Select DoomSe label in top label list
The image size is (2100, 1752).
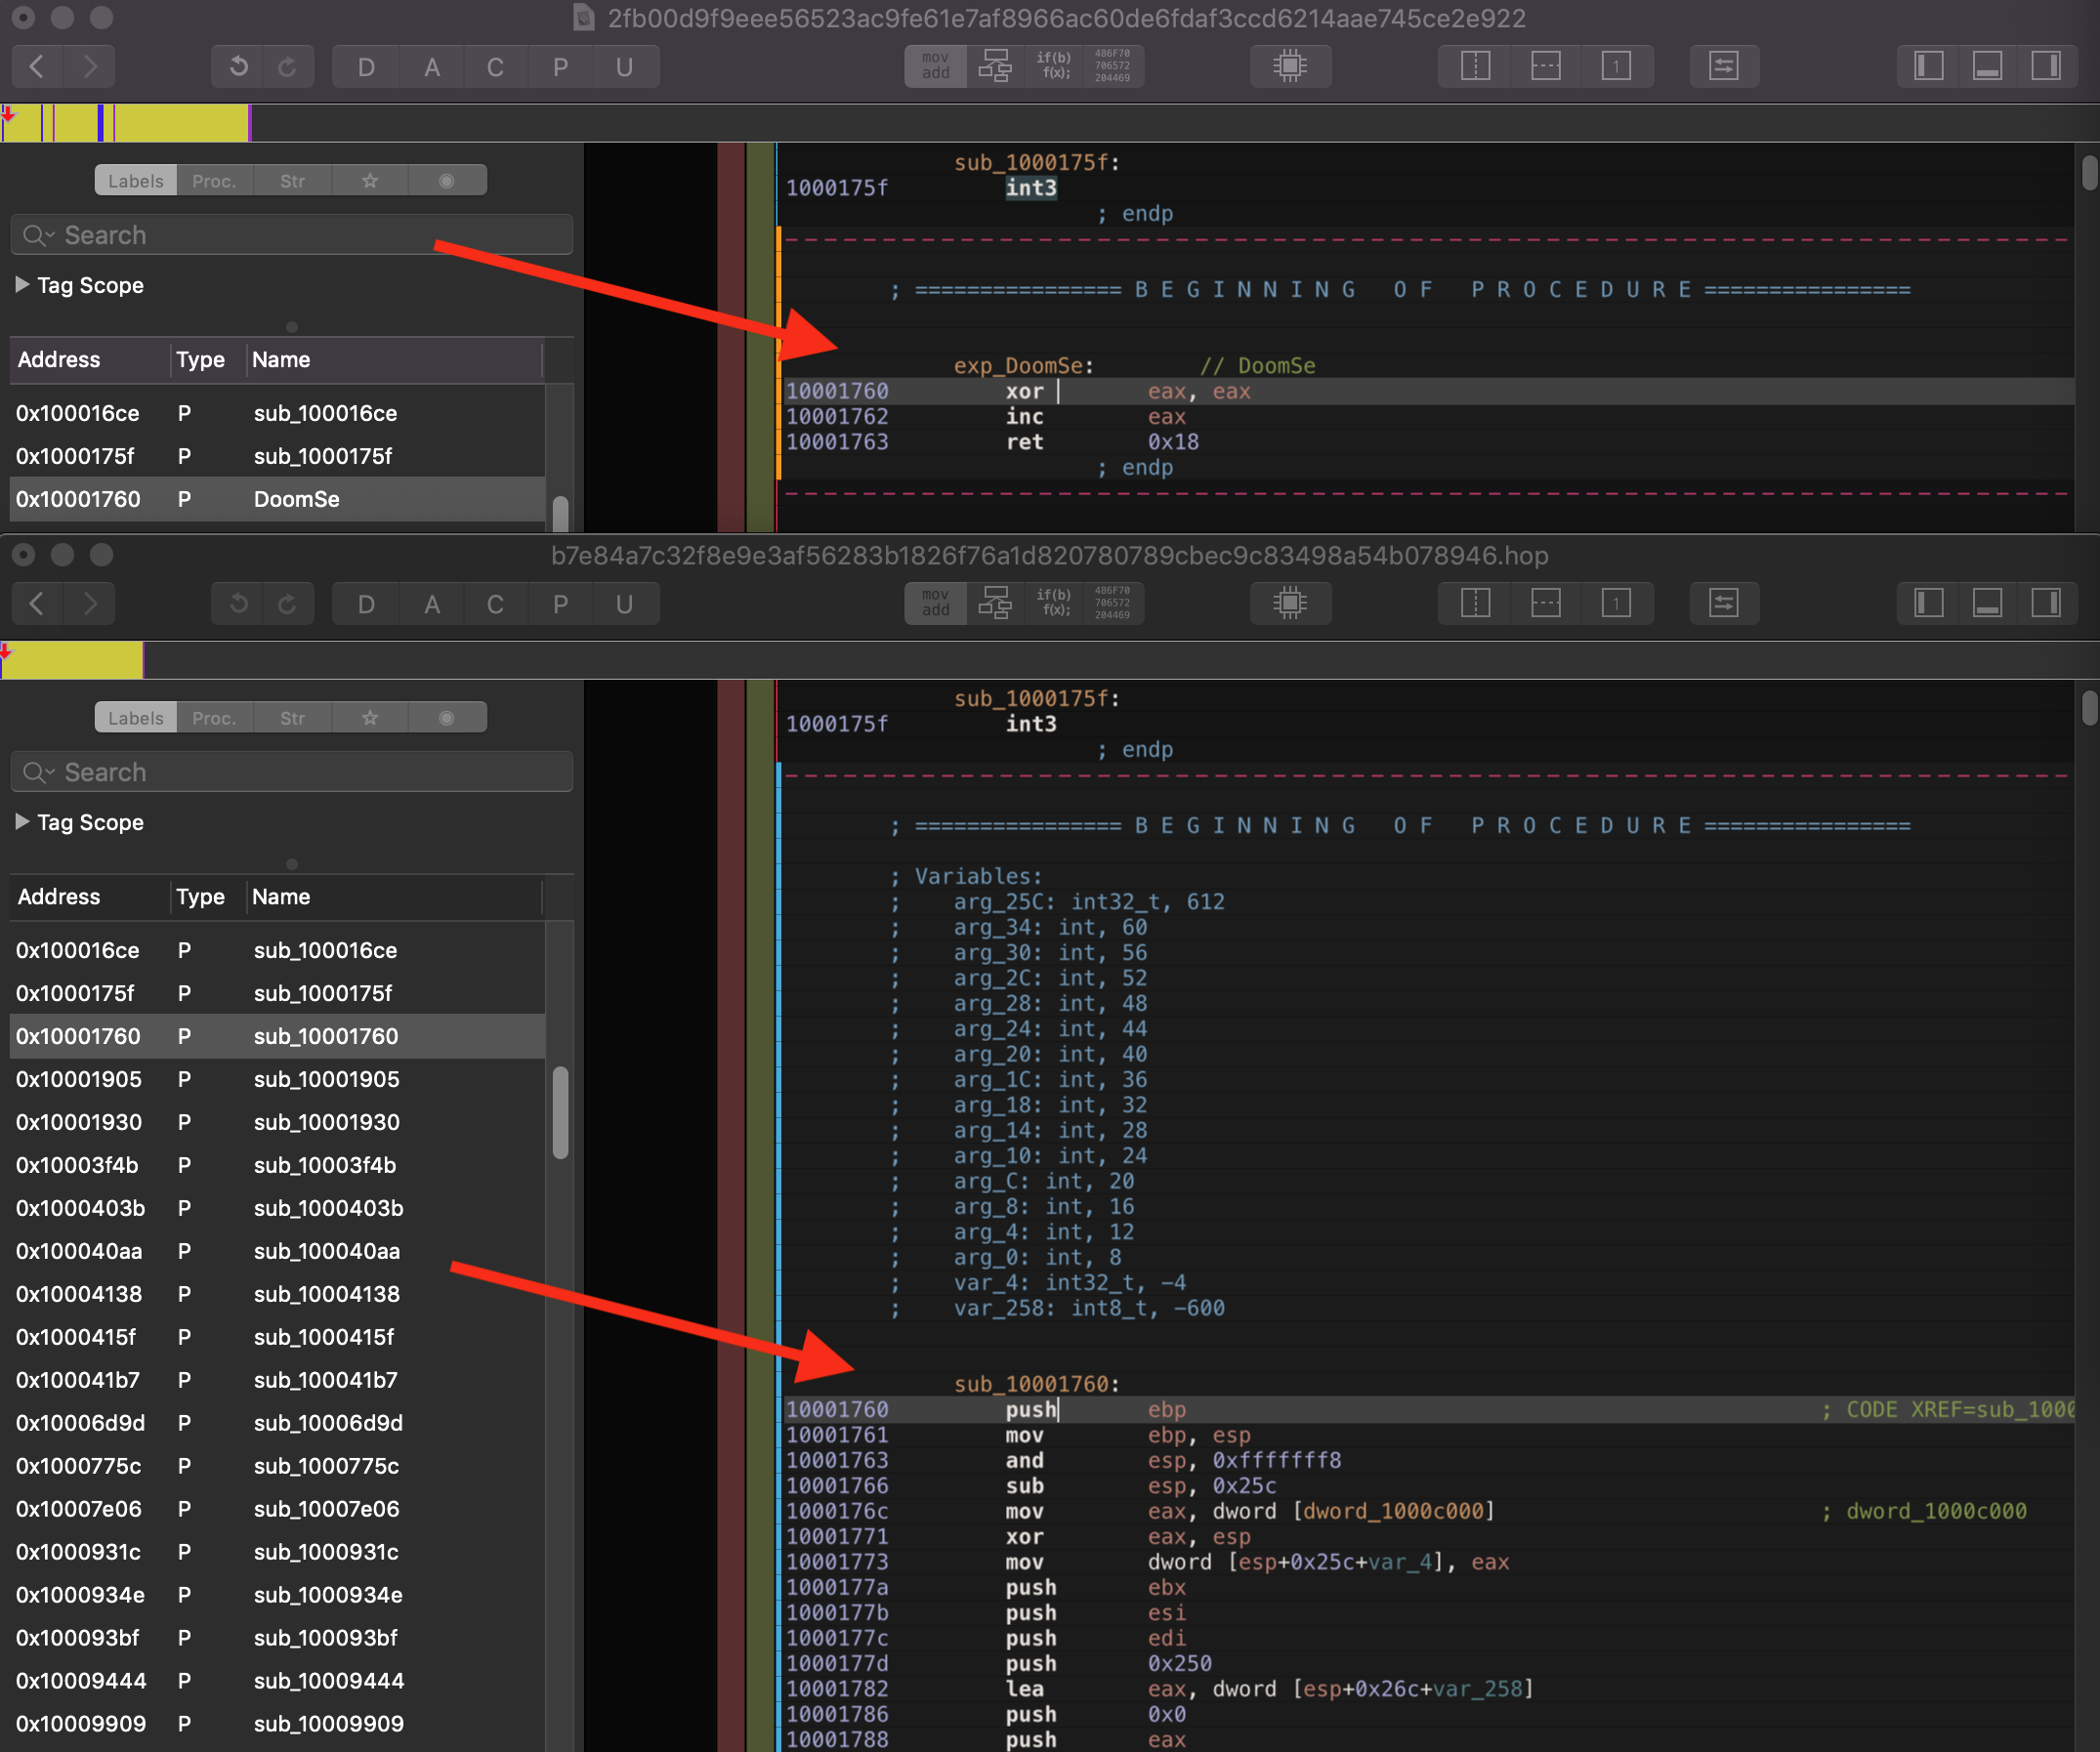point(296,498)
